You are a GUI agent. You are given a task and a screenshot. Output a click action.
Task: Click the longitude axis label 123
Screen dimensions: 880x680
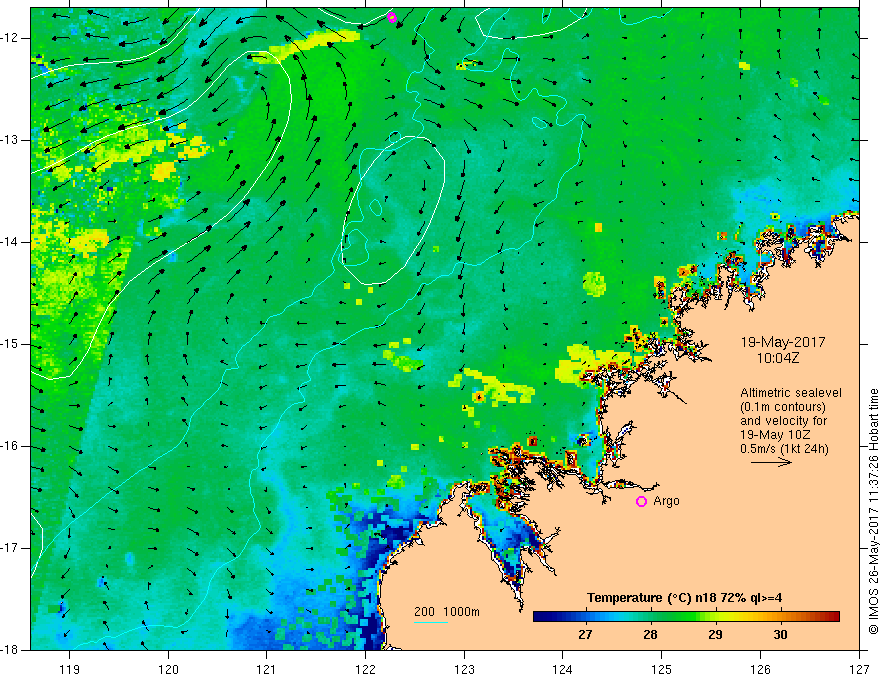tap(464, 669)
